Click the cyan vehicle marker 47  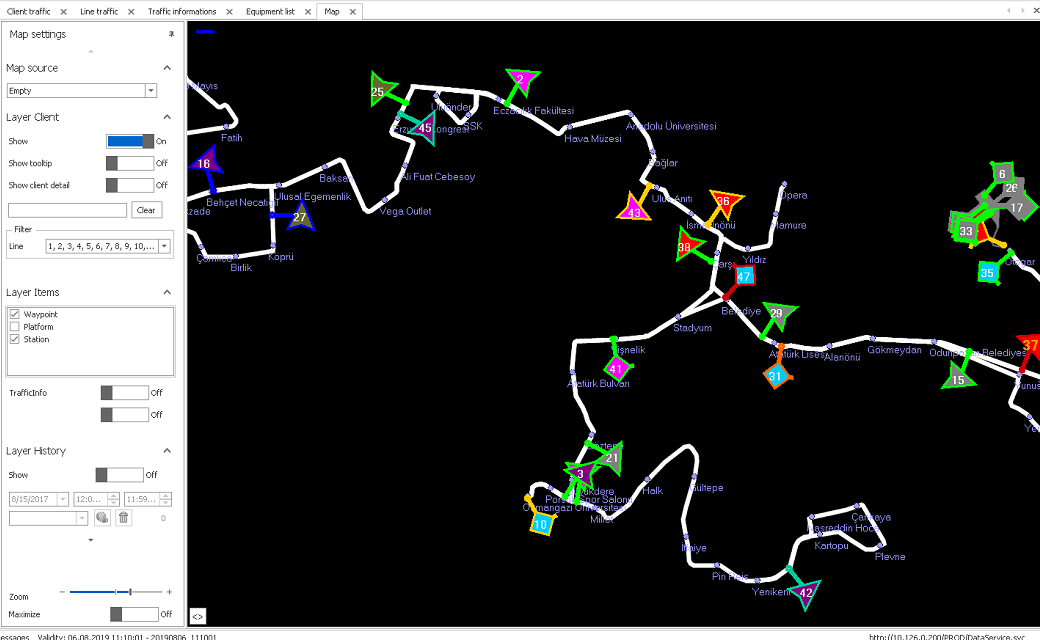pyautogui.click(x=743, y=276)
